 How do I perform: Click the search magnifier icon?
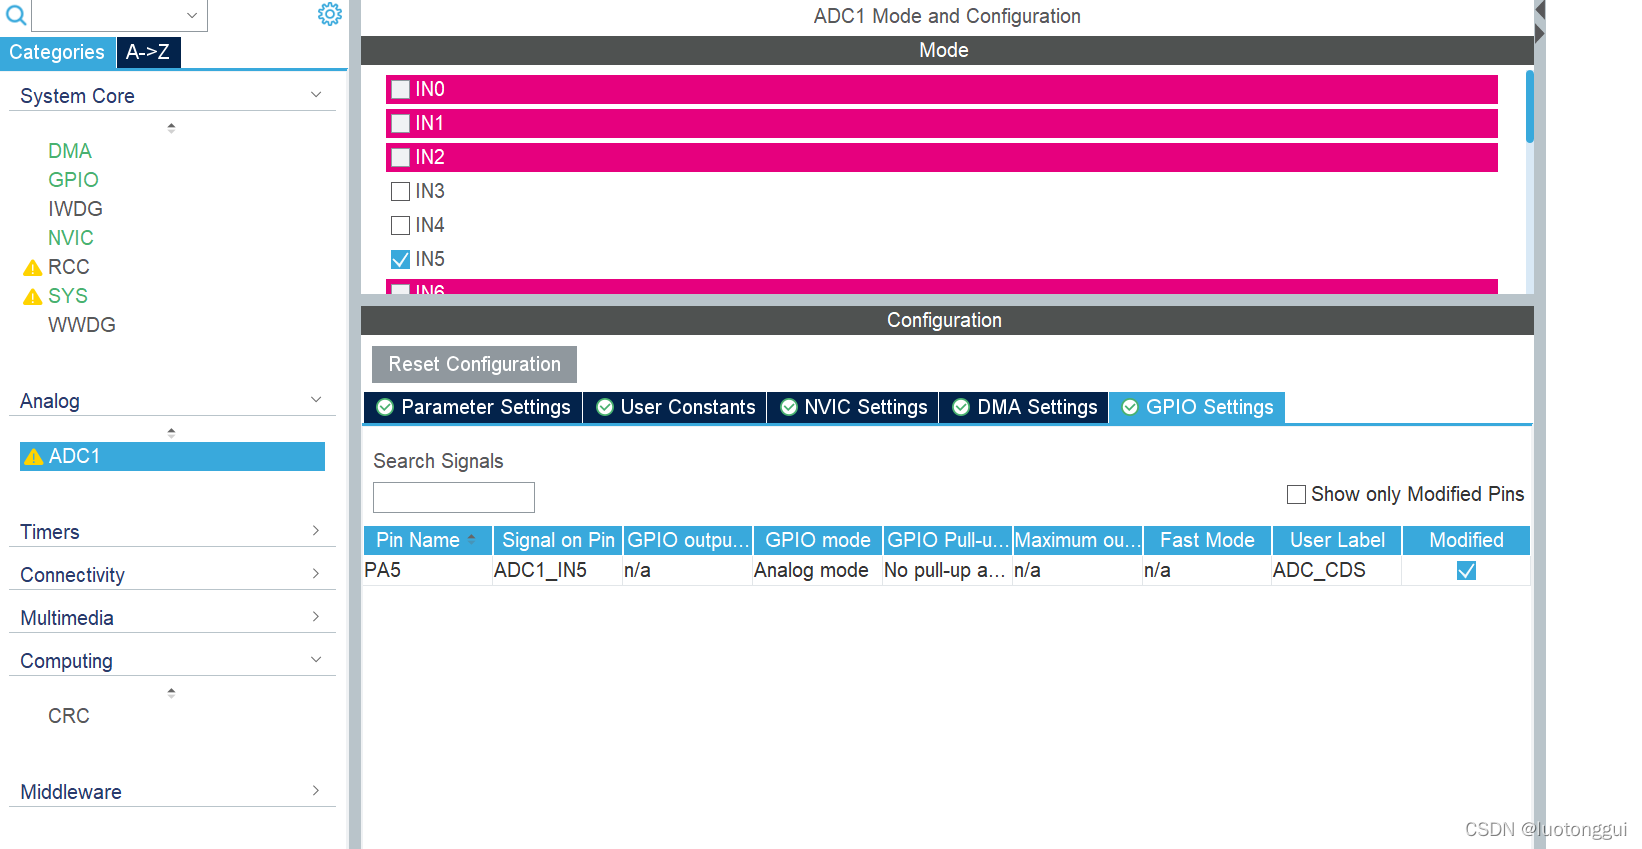[x=15, y=15]
